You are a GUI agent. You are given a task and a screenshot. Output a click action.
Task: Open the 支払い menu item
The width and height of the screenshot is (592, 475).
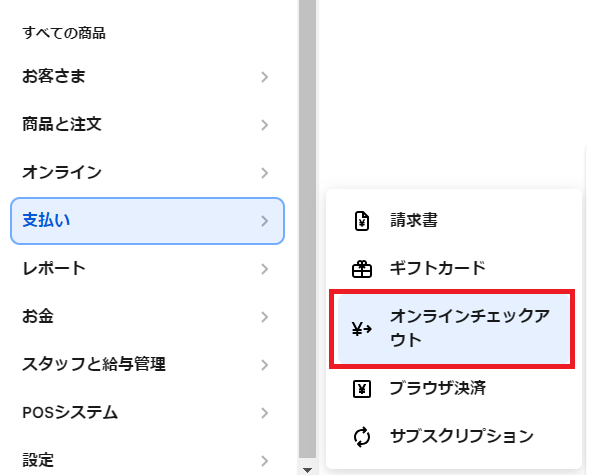(147, 221)
